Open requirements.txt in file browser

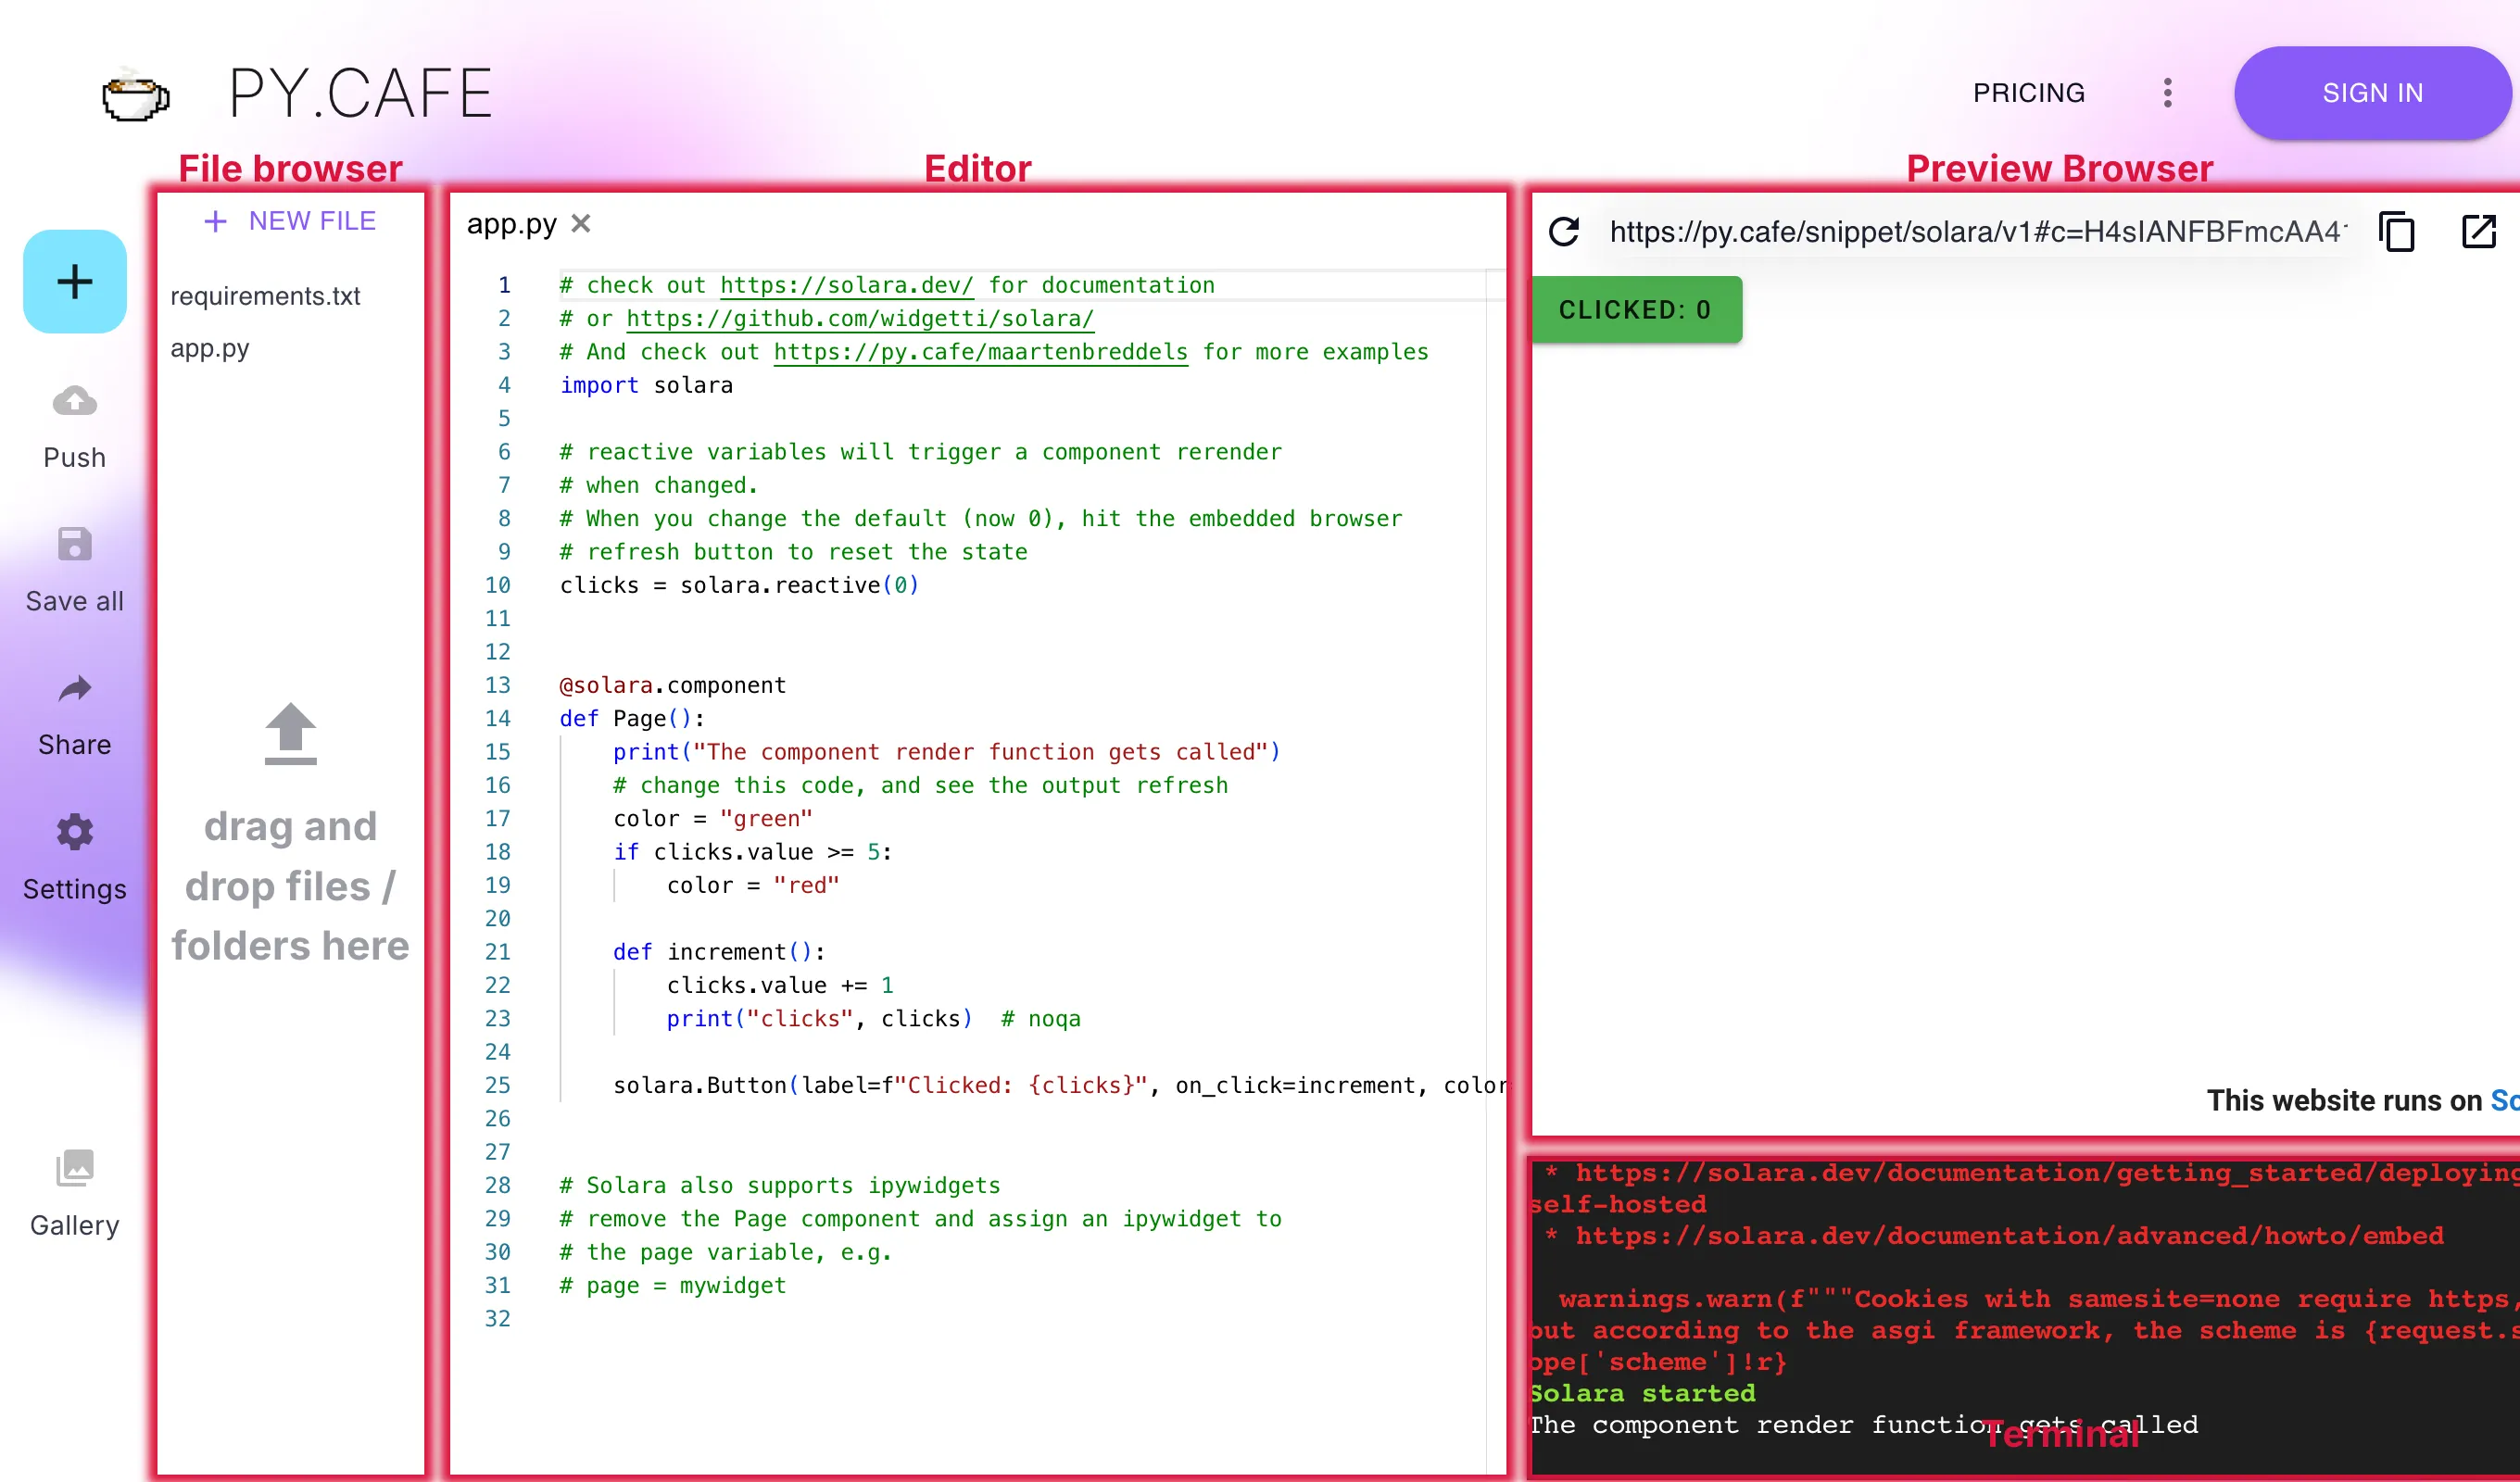265,296
